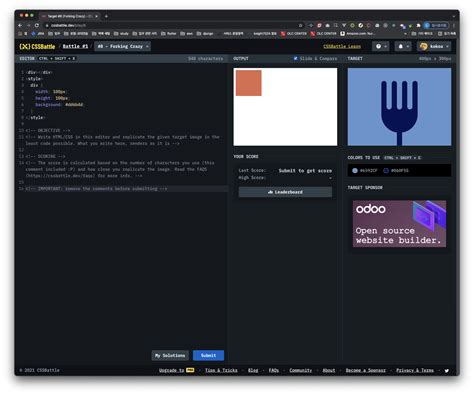
Task: Open the Privacy & Terms link
Action: pos(415,370)
